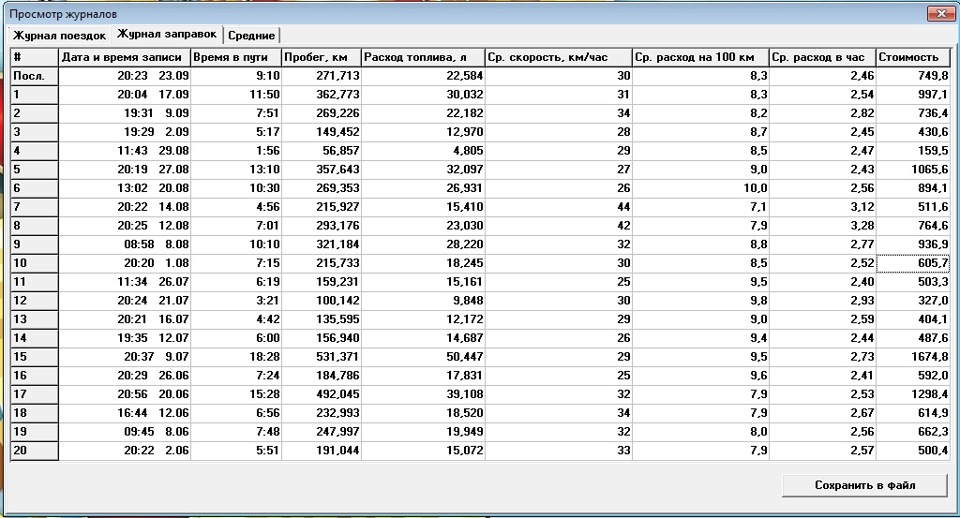The image size is (960, 518).
Task: Click cost cell 327,0
Action: coord(913,301)
